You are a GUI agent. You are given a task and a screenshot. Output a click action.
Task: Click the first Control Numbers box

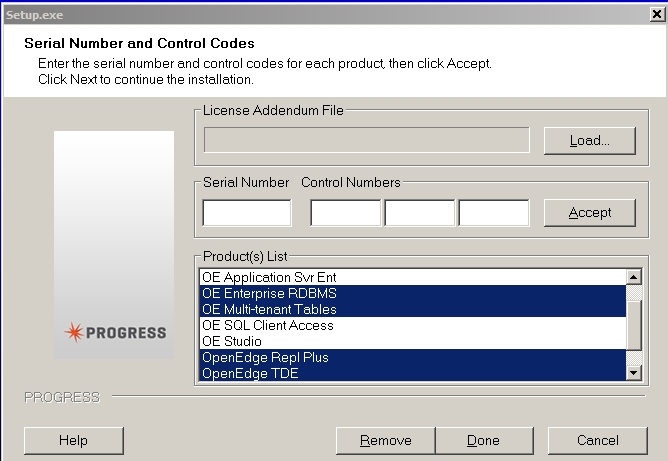coord(346,213)
